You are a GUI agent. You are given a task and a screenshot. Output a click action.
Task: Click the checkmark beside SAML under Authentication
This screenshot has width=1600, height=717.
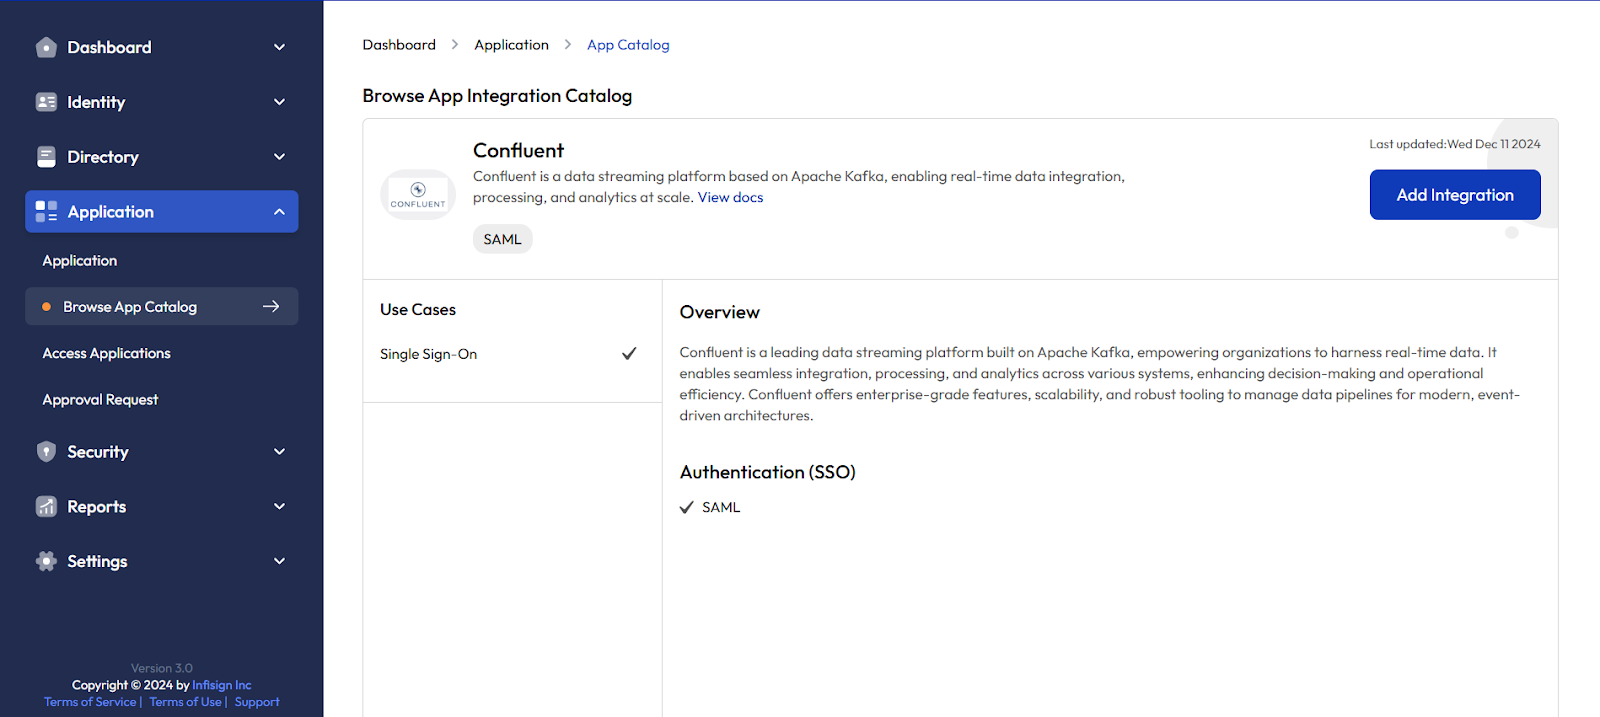click(x=687, y=507)
